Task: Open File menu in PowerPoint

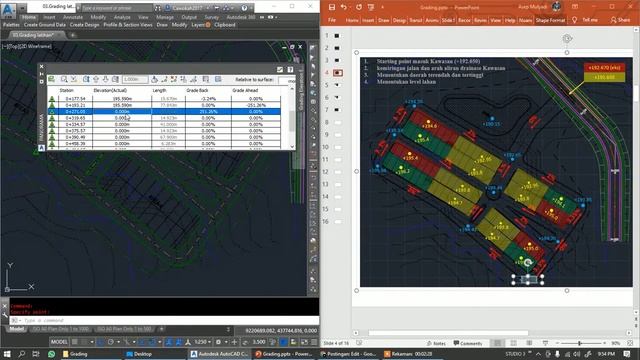Action: pyautogui.click(x=332, y=20)
